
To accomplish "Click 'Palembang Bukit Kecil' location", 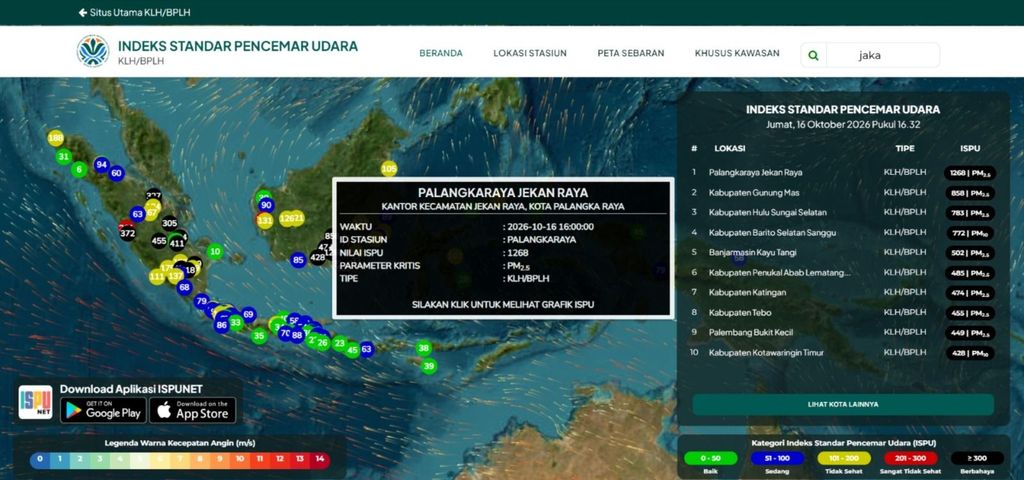I will pyautogui.click(x=843, y=332).
